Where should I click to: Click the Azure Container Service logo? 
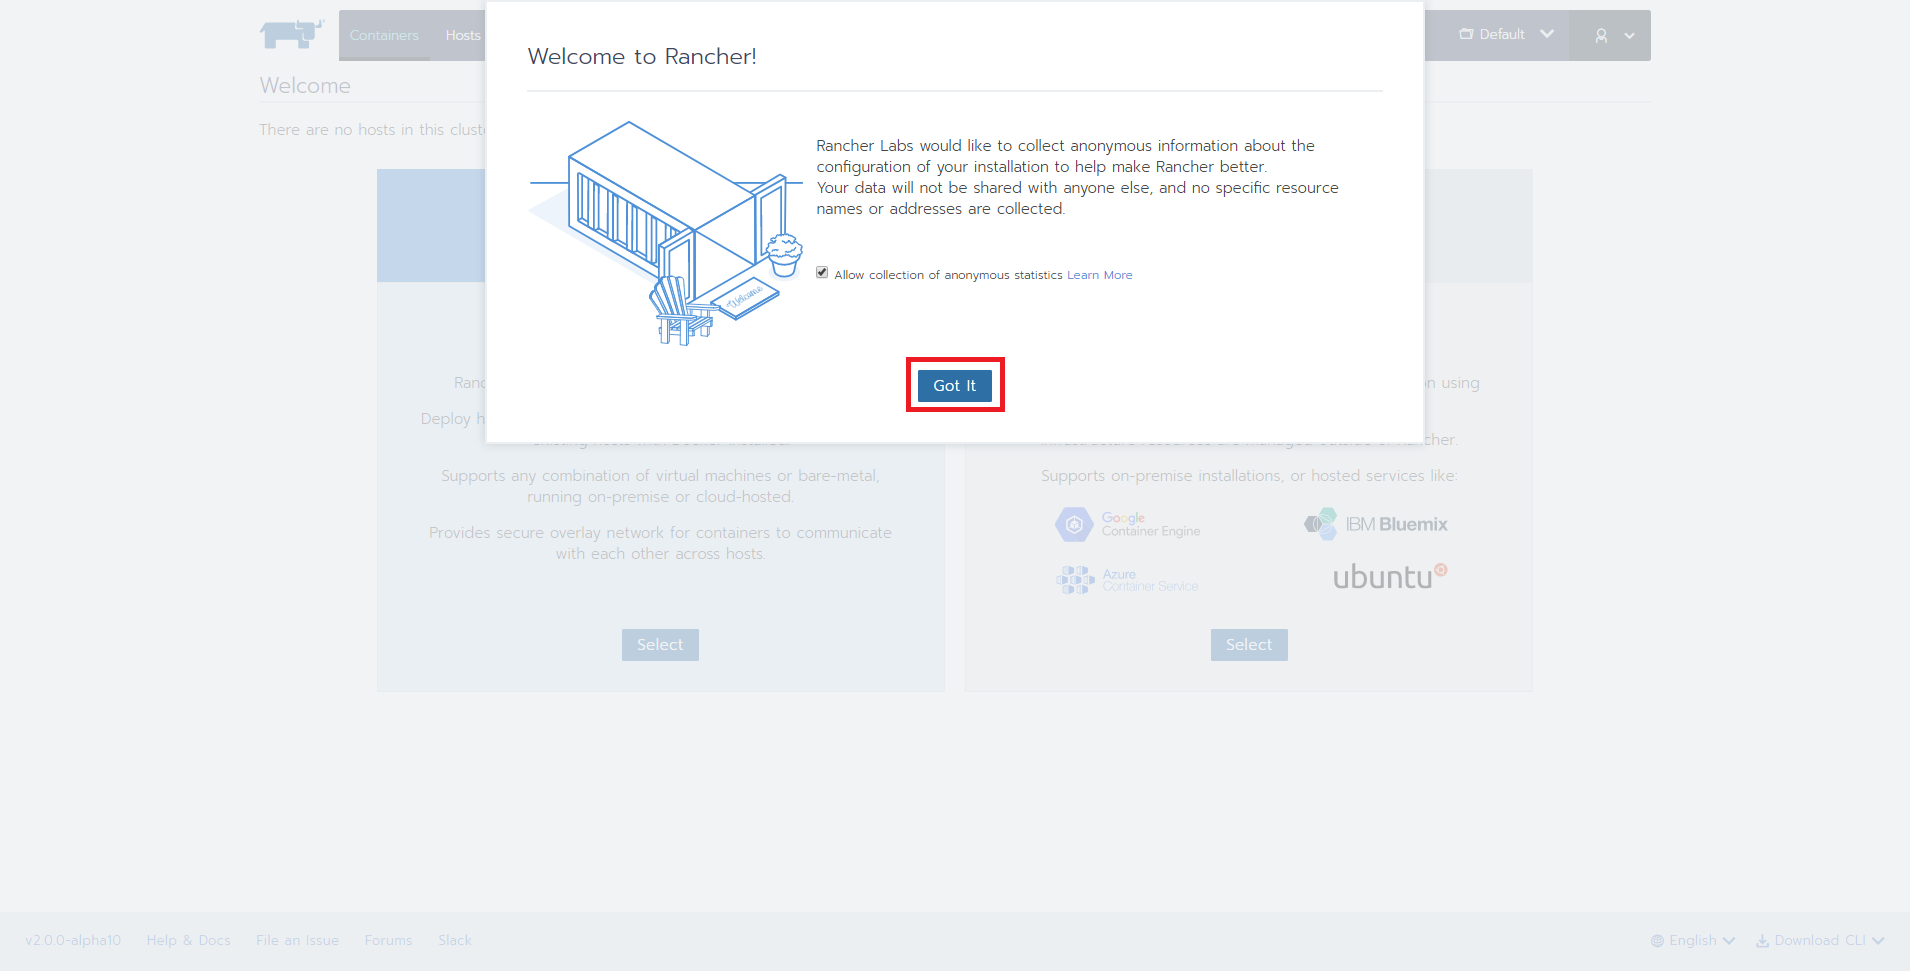[x=1128, y=580]
